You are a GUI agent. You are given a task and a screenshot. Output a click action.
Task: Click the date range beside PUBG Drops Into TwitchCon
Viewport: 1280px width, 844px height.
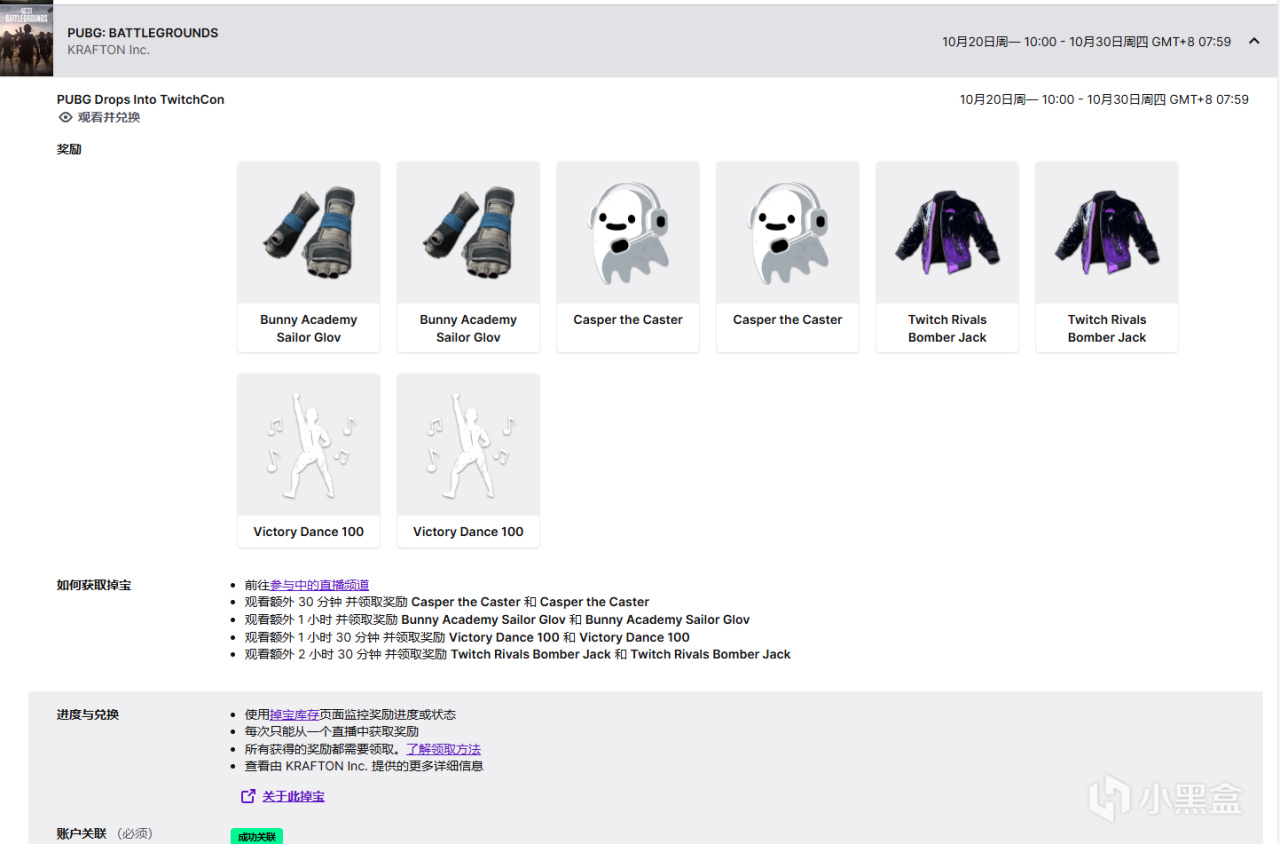click(x=1104, y=100)
